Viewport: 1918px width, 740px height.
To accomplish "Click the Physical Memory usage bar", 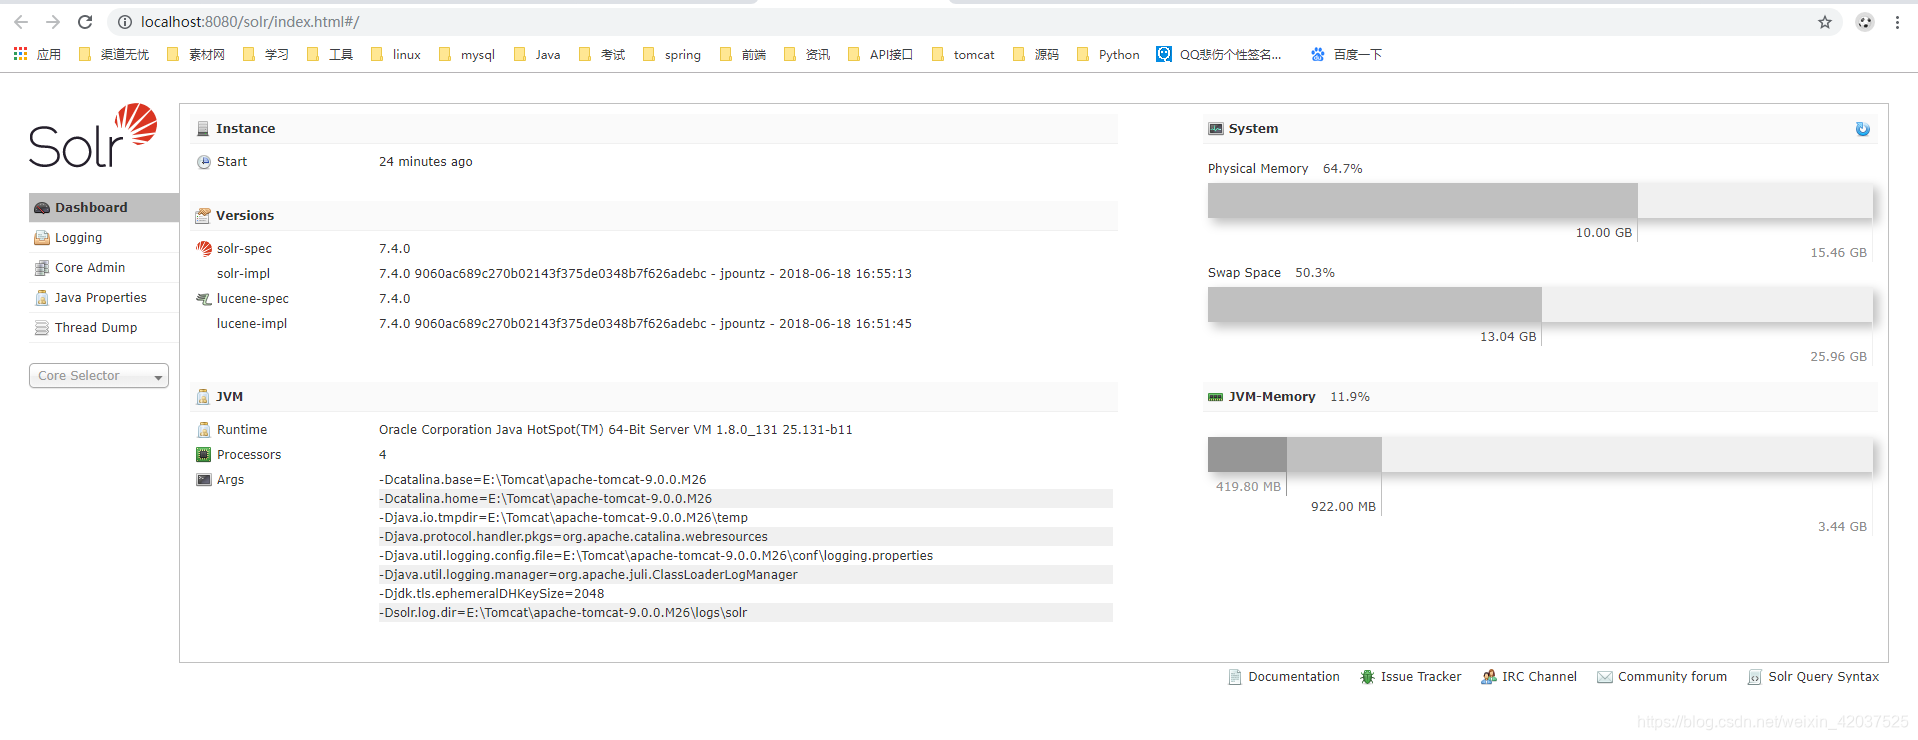I will 1540,201.
